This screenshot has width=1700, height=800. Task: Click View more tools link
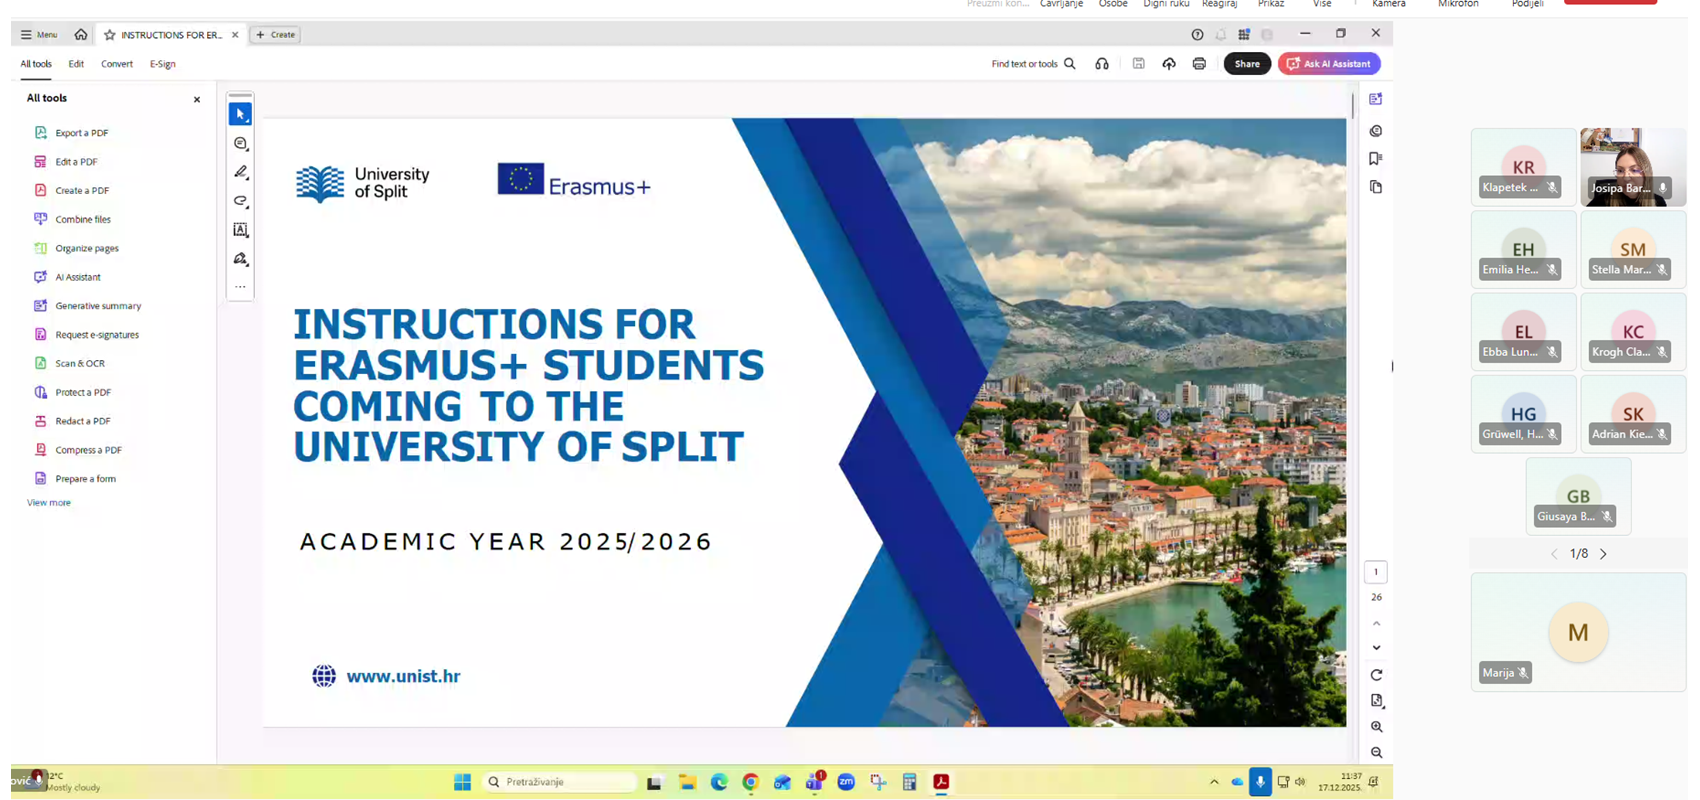[48, 502]
